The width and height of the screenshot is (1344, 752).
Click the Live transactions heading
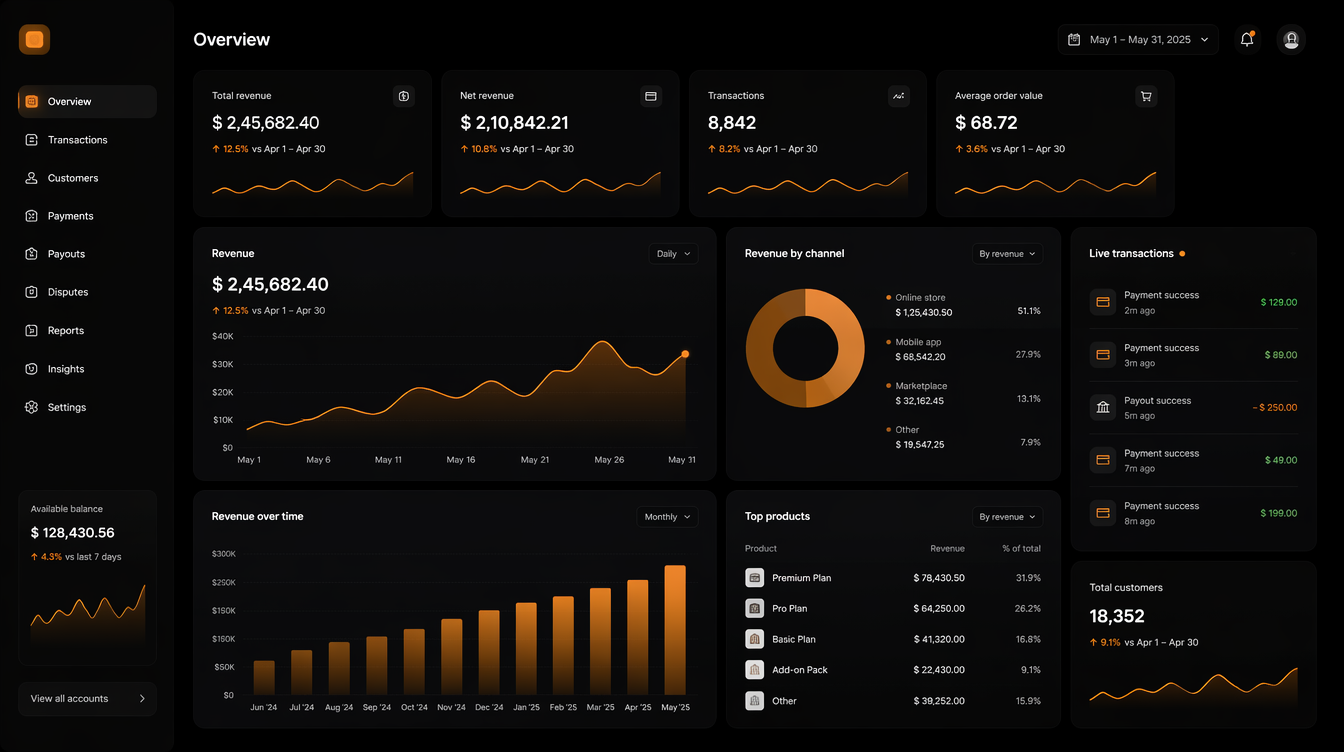click(1131, 254)
